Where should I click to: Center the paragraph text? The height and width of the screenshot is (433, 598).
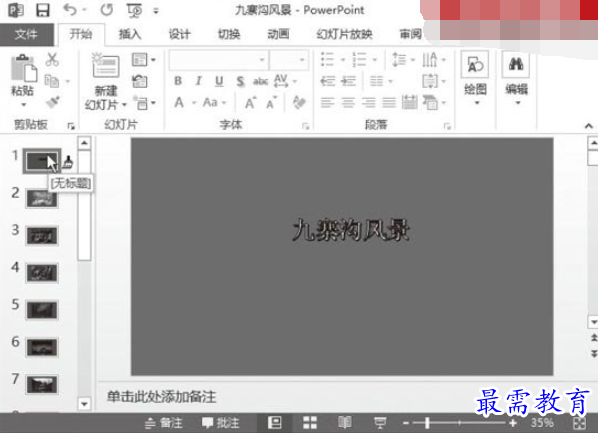(348, 103)
